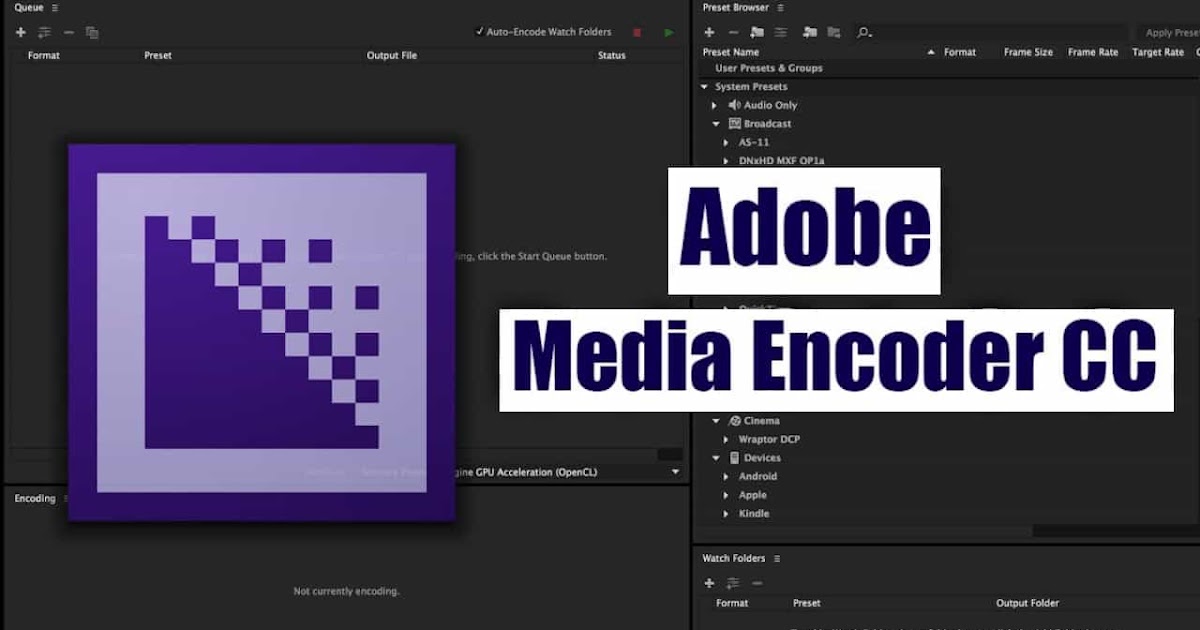The width and height of the screenshot is (1200, 630).
Task: Click Duplicate icon in Queue toolbar
Action: pyautogui.click(x=92, y=33)
